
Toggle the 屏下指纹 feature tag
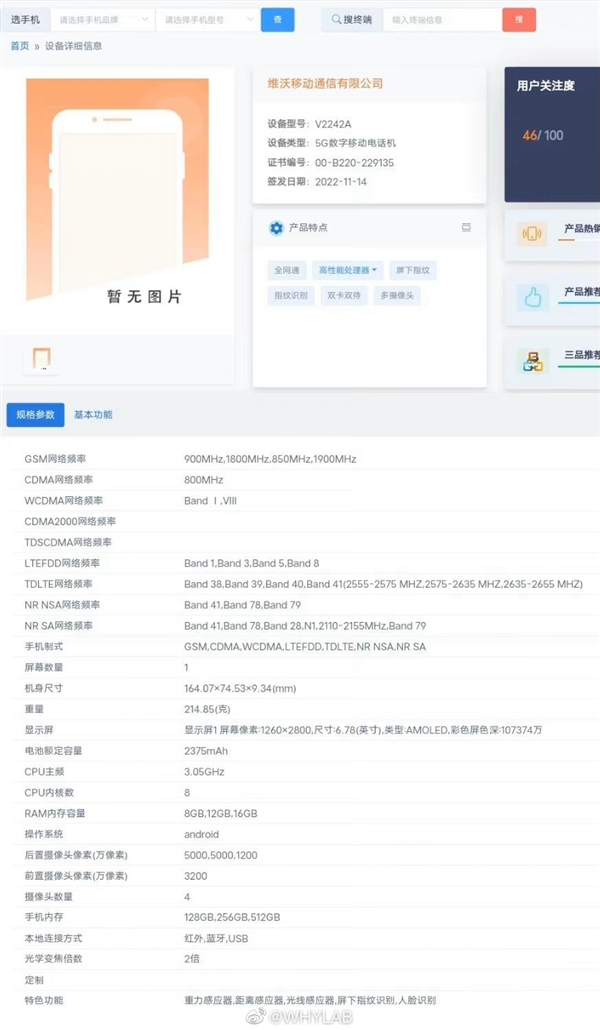pos(415,270)
